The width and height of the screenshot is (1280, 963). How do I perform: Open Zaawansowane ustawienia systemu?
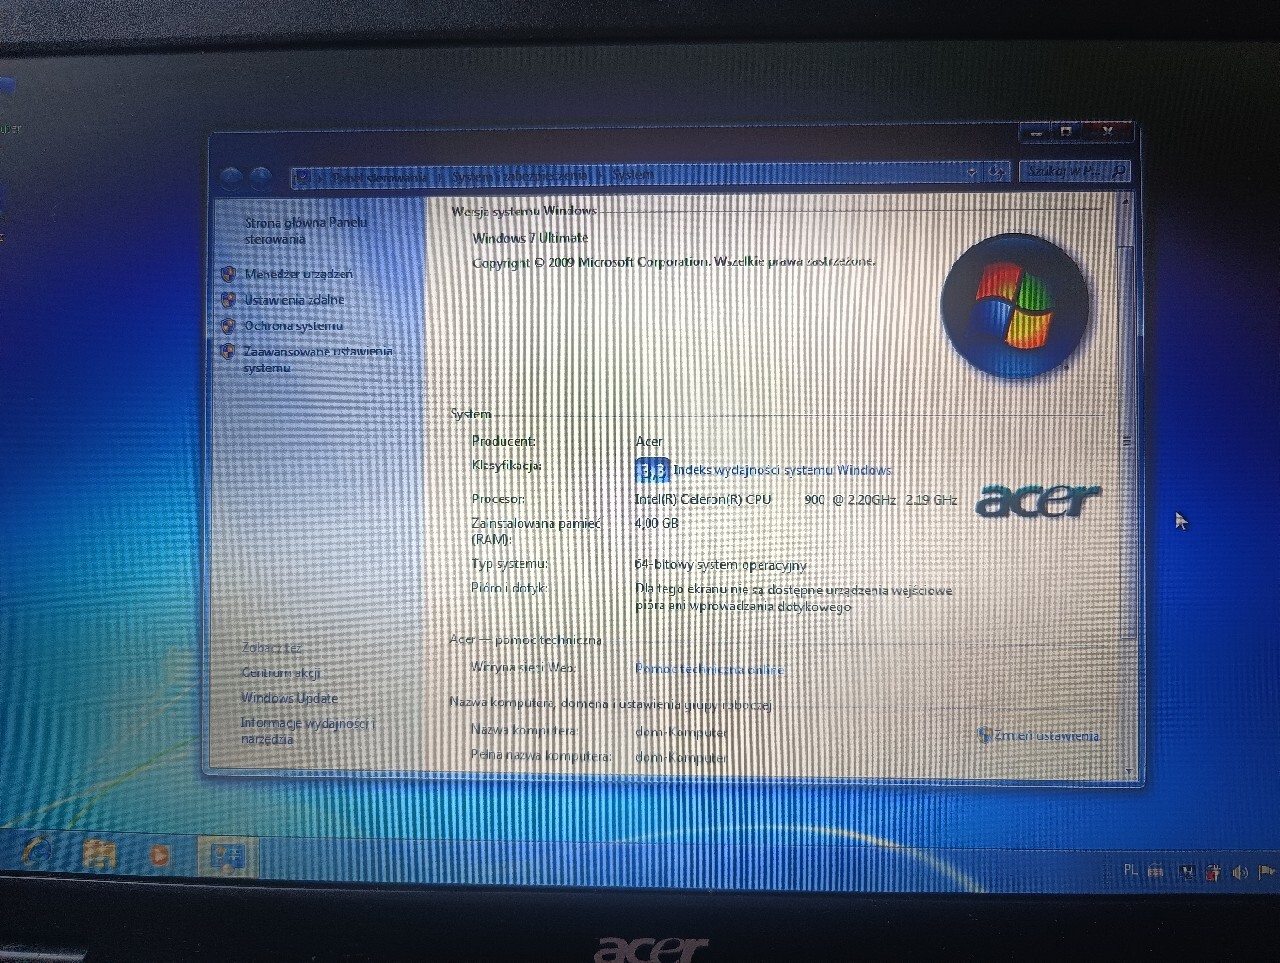pos(317,359)
